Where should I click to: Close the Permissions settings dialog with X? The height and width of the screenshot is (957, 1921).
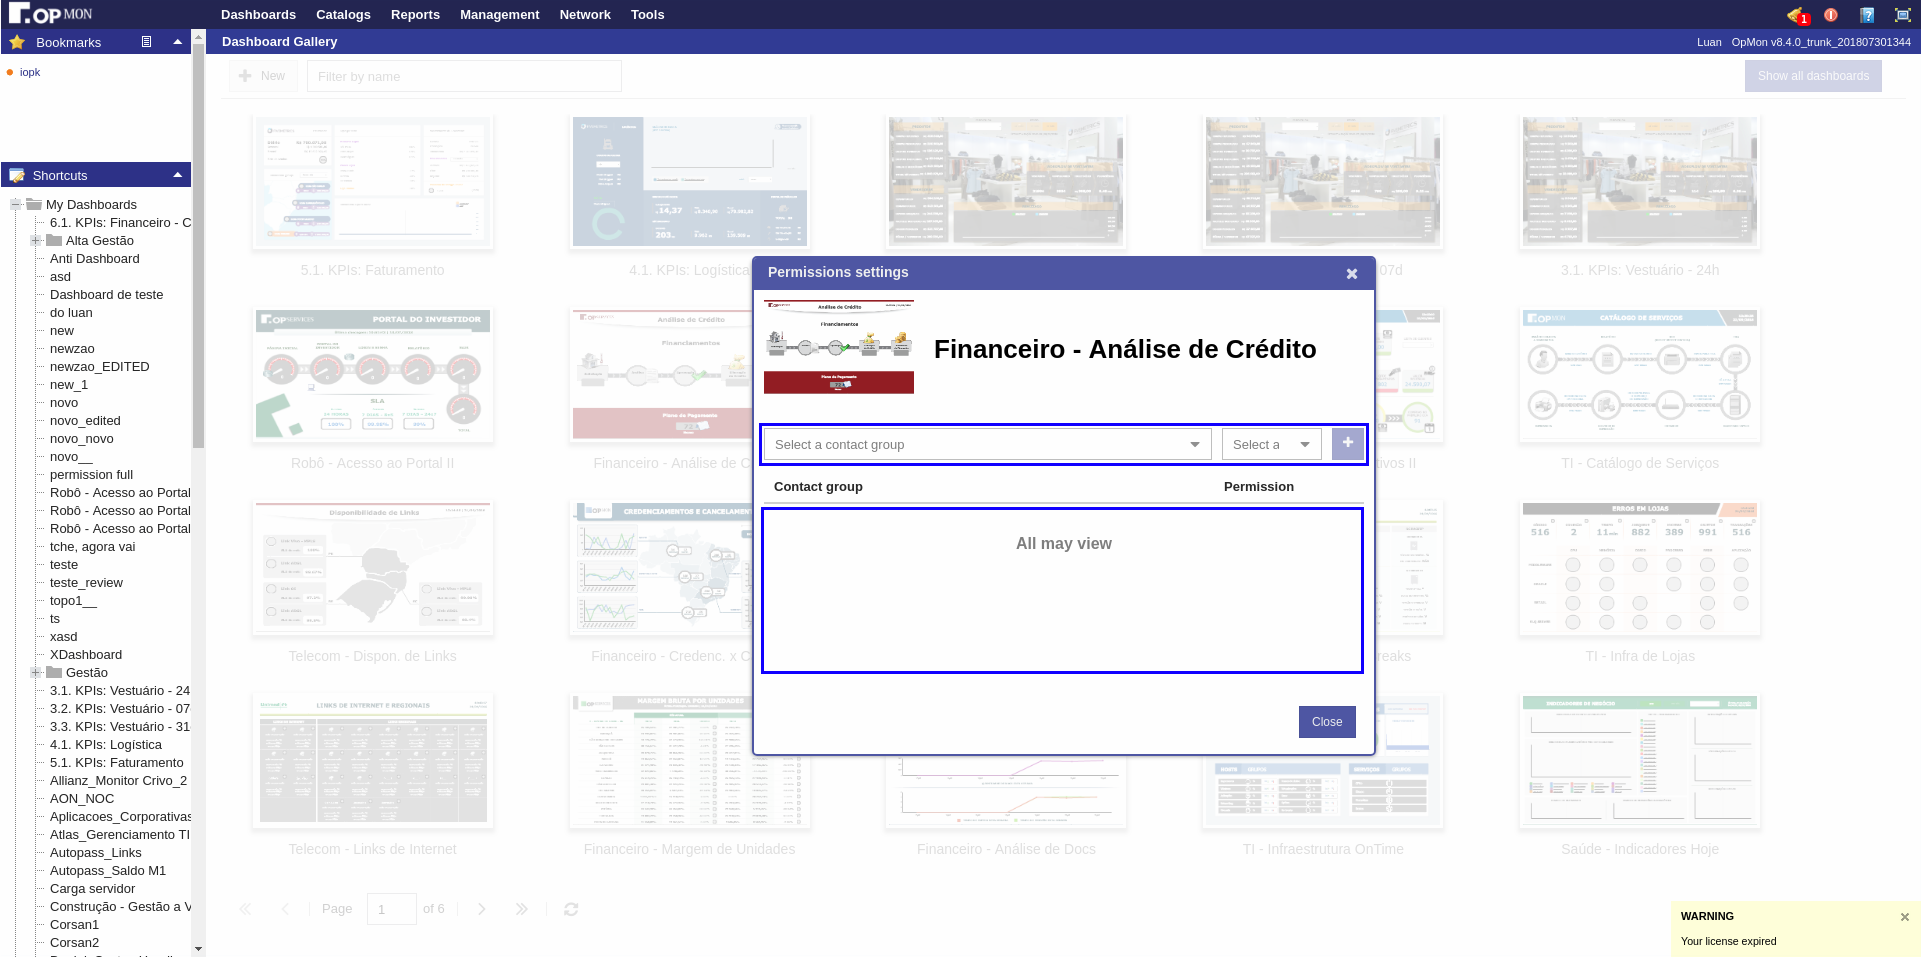pyautogui.click(x=1351, y=273)
